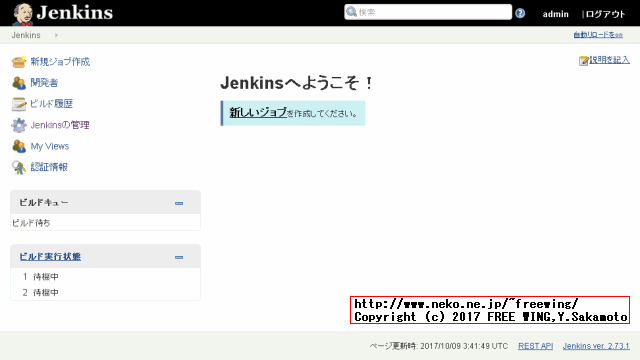The width and height of the screenshot is (640, 360).
Task: Click ビルドキュー panel title
Action: (x=44, y=202)
